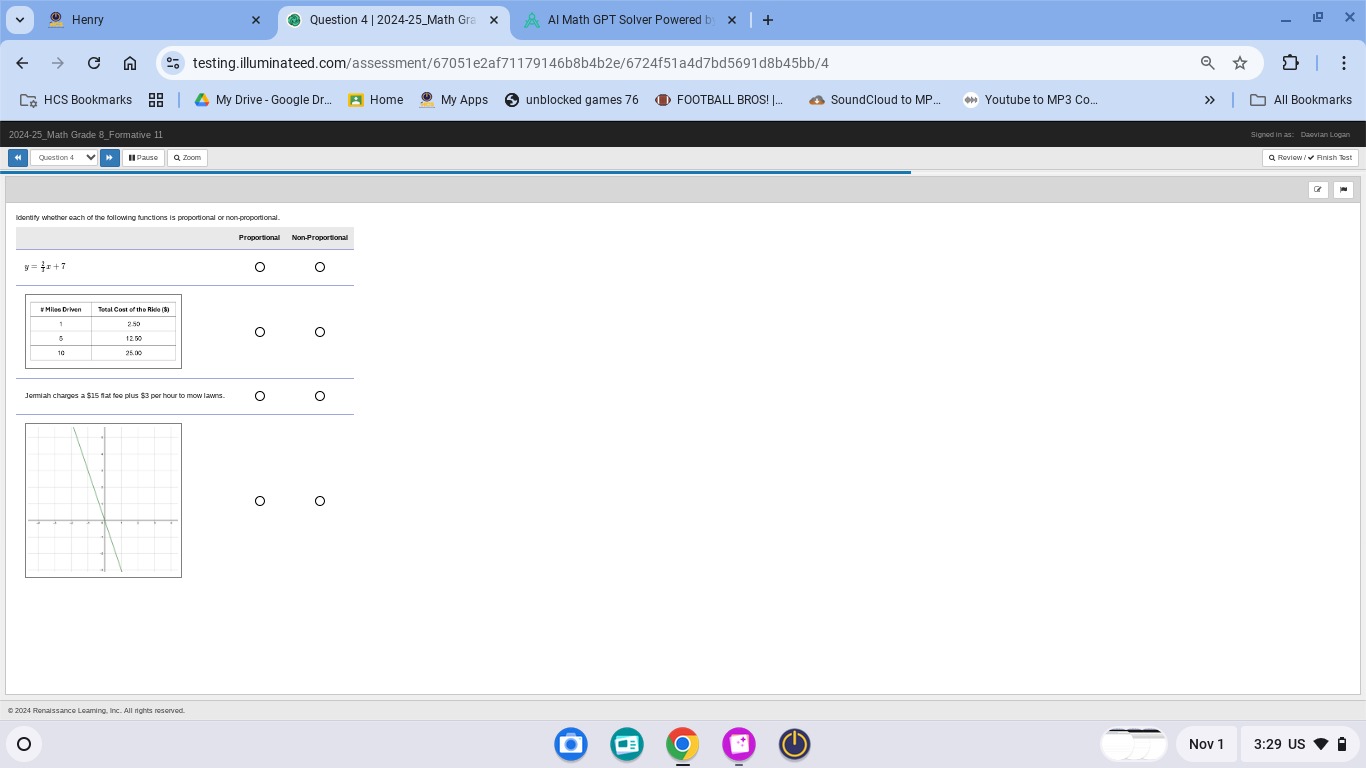This screenshot has height=768, width=1366.
Task: Pause the assessment
Action: pyautogui.click(x=143, y=158)
